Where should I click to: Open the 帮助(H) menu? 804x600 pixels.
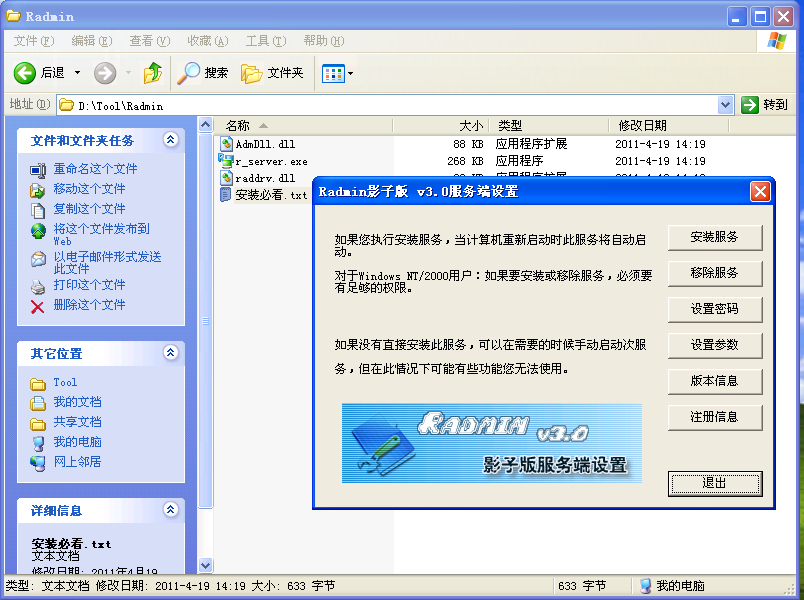324,41
